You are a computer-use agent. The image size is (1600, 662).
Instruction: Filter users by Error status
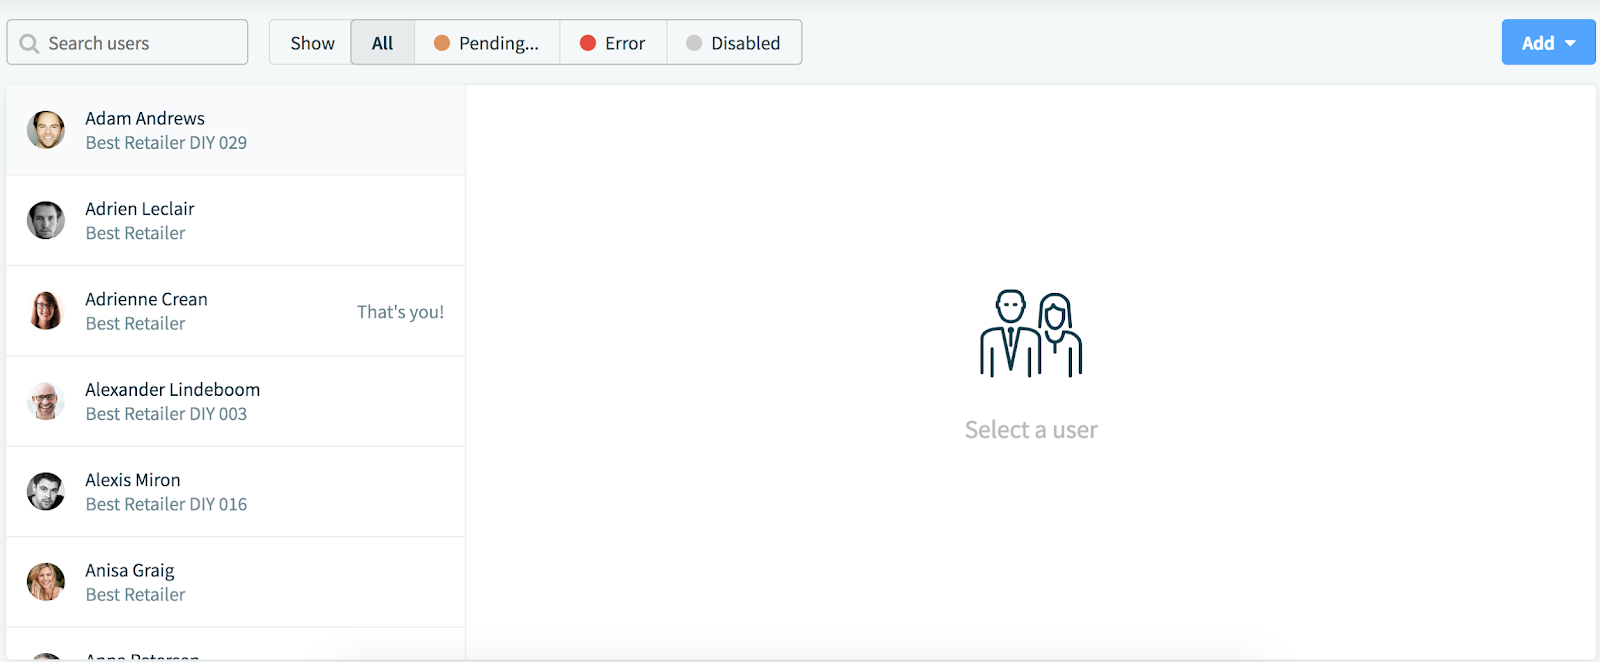(613, 43)
